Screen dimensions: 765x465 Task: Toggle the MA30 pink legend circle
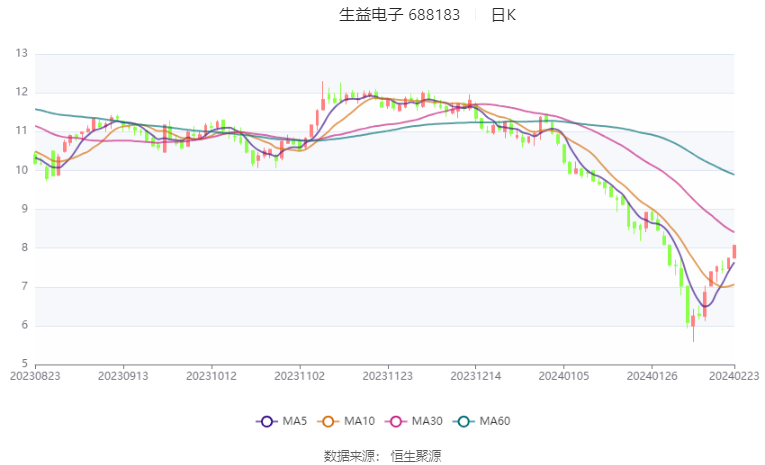396,421
